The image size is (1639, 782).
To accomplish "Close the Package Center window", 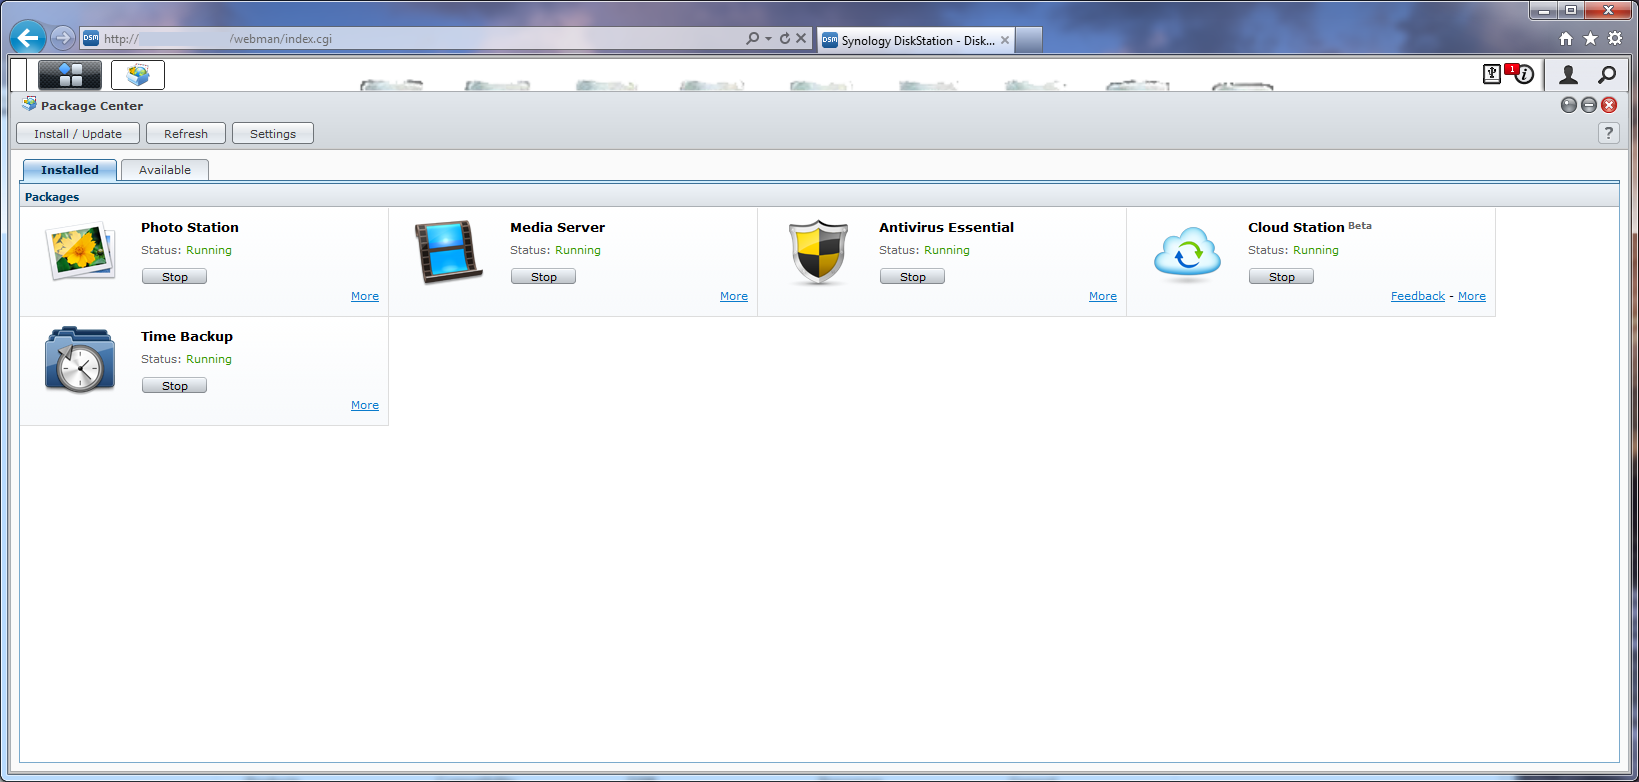I will [1609, 105].
